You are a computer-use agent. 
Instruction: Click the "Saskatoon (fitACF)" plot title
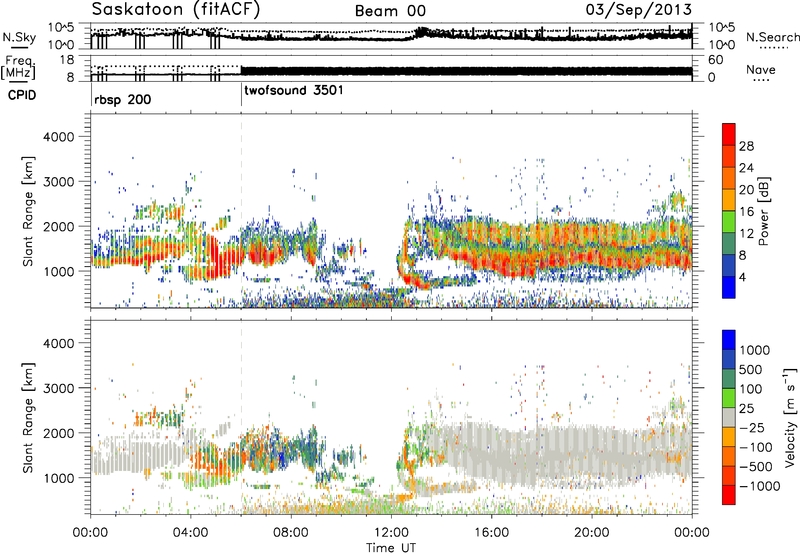[176, 10]
